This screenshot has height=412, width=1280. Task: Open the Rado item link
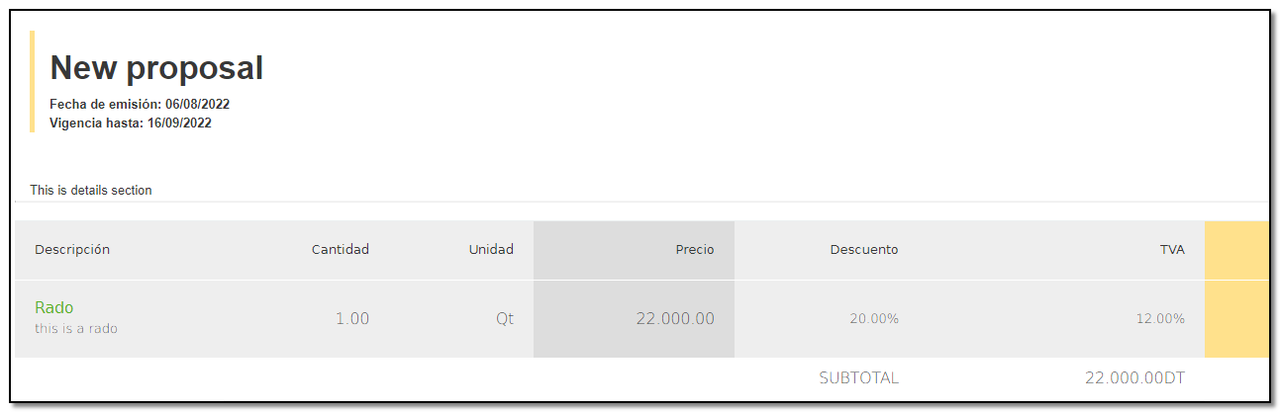click(x=54, y=308)
